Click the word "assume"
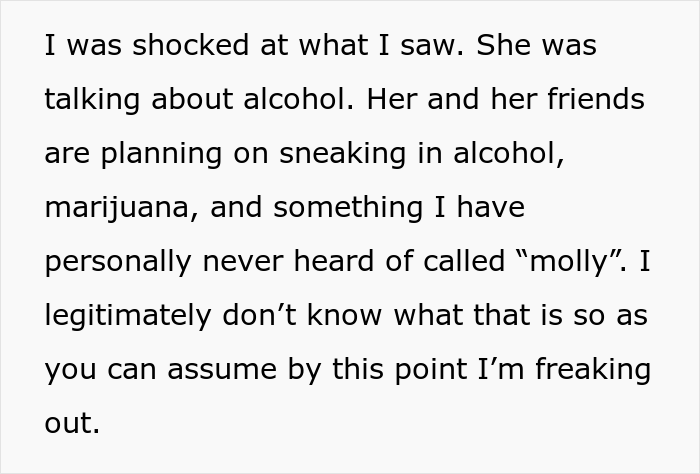700x474 pixels. click(x=222, y=370)
